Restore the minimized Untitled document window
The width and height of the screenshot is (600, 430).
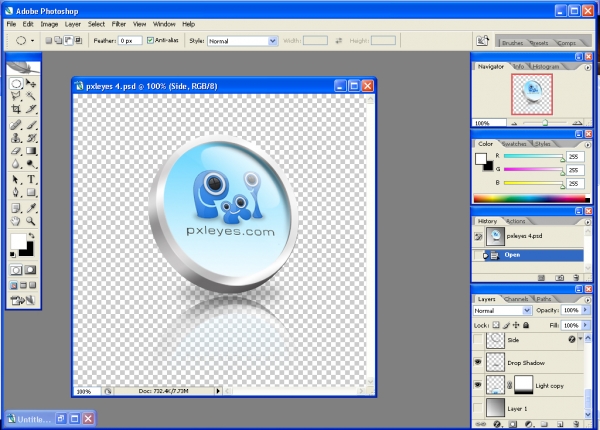60,419
